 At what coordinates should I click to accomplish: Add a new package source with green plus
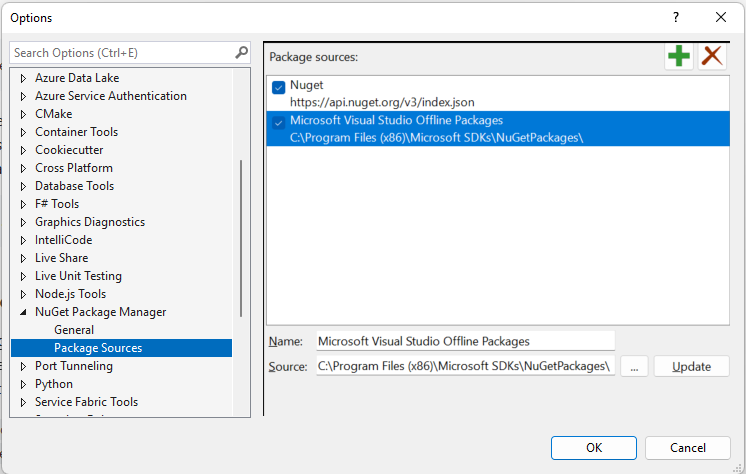pos(678,56)
